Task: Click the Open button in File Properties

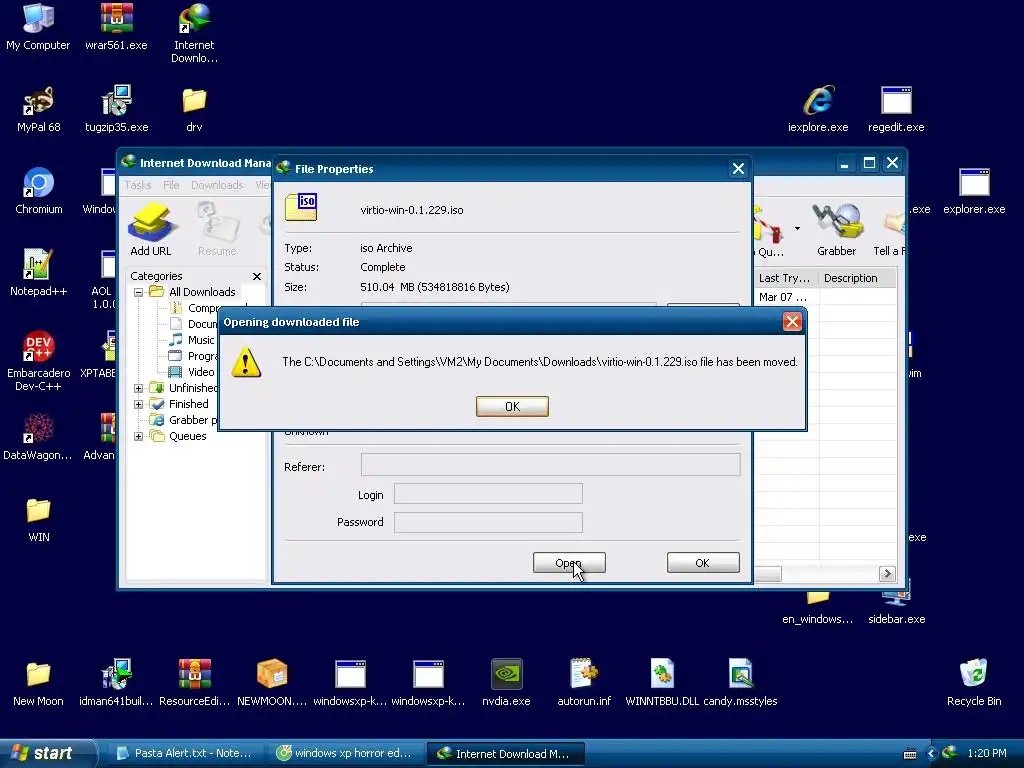Action: click(569, 562)
